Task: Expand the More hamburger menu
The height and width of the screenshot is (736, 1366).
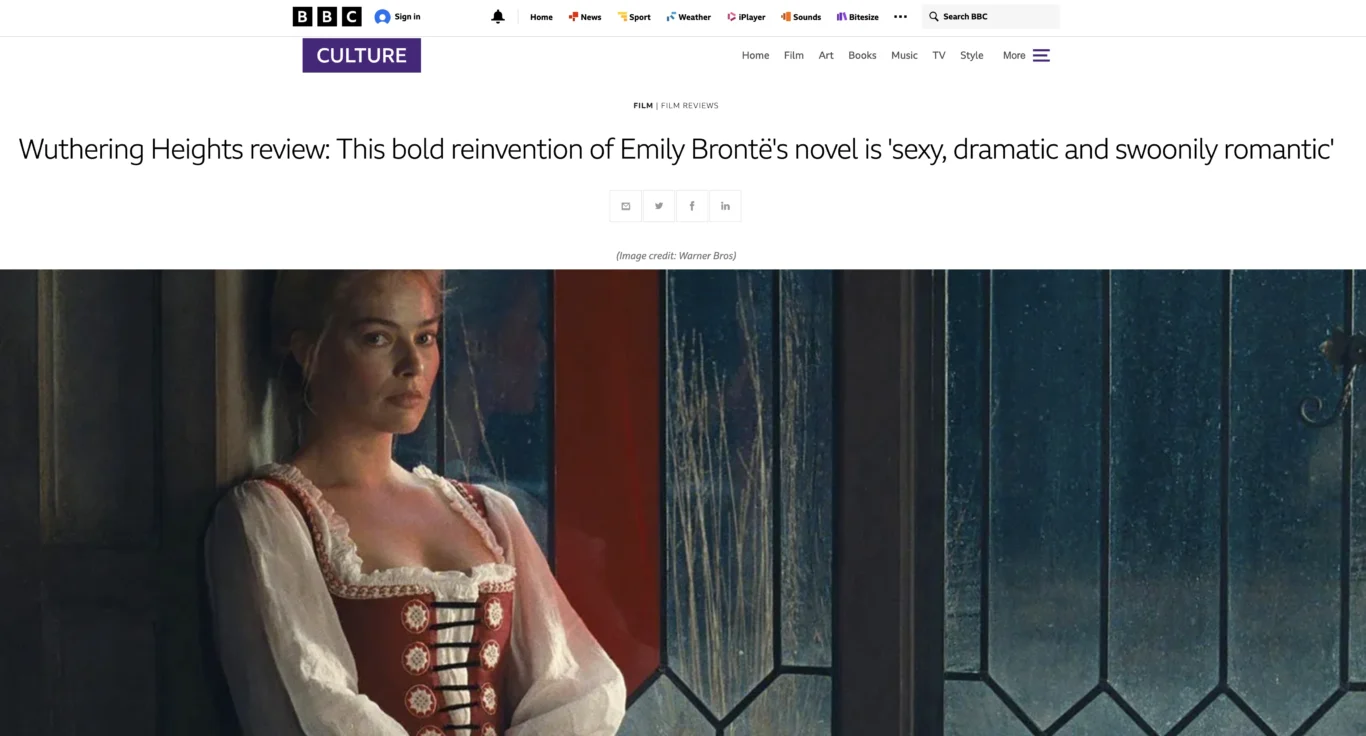Action: pos(1041,55)
